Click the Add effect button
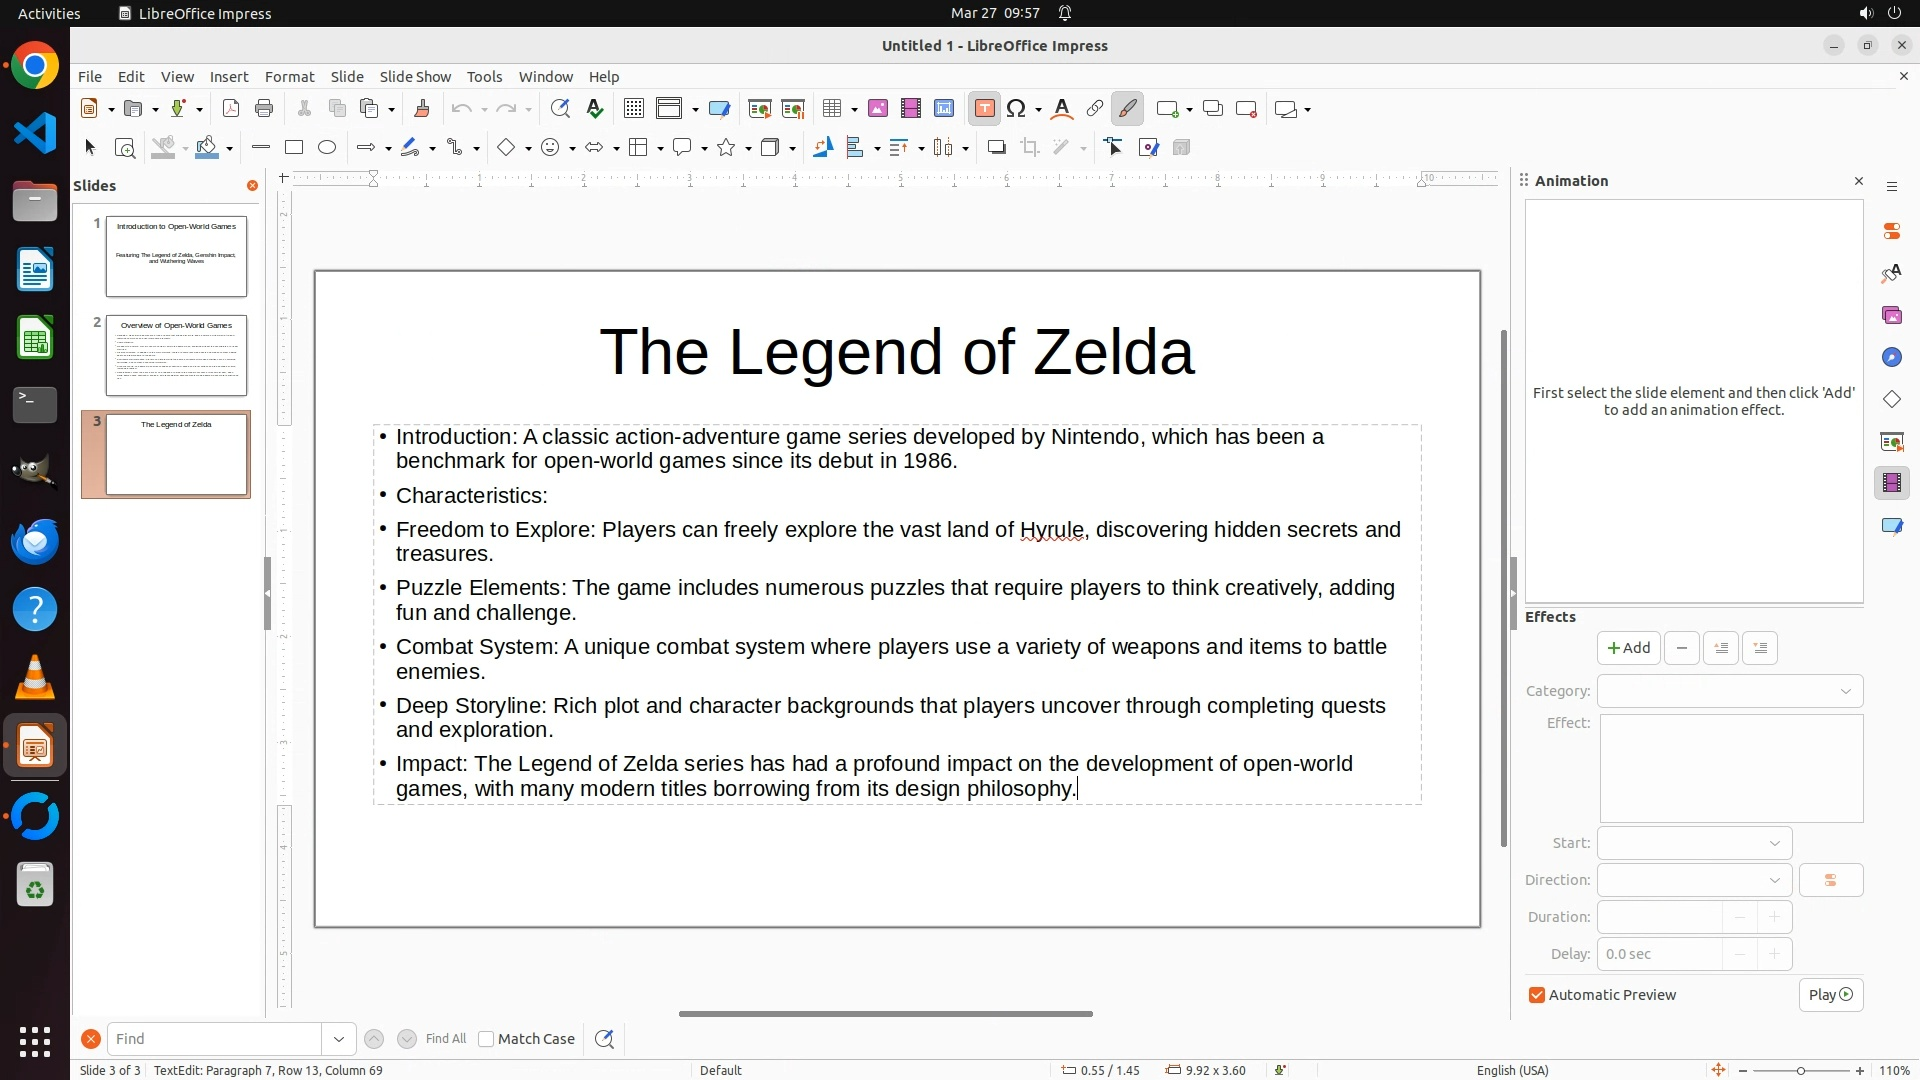 1628,648
